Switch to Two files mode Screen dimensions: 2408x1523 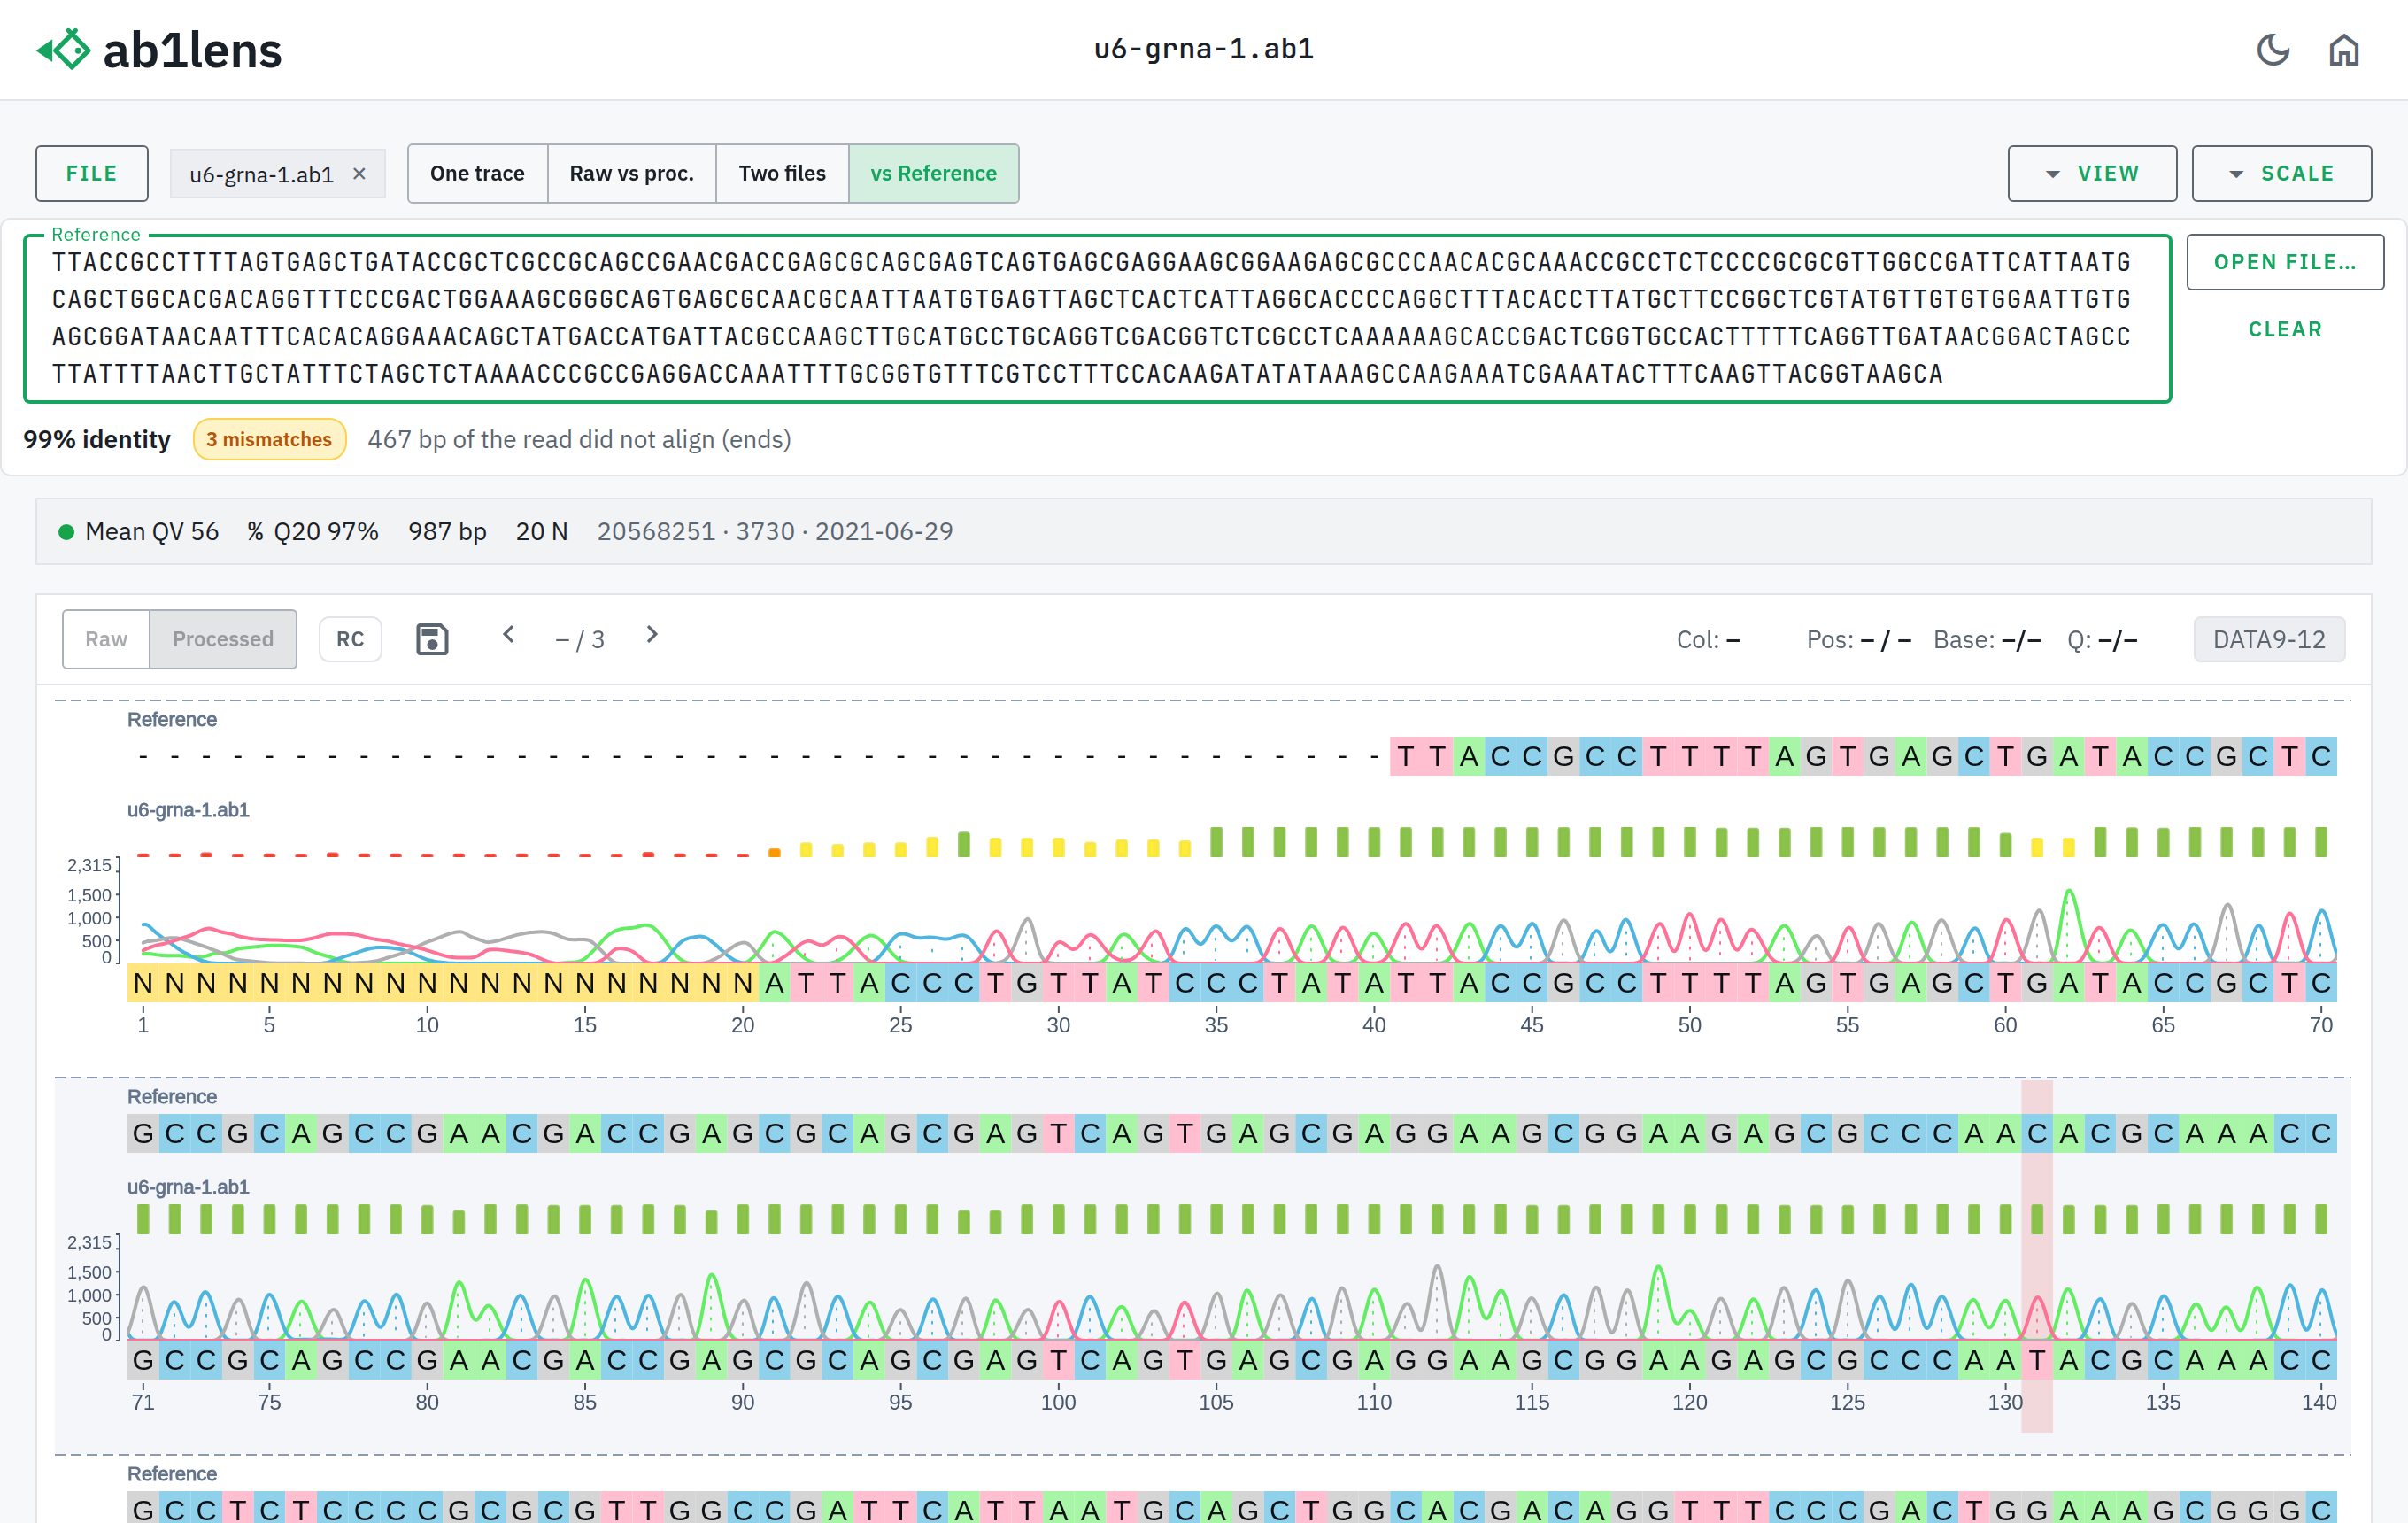(782, 173)
